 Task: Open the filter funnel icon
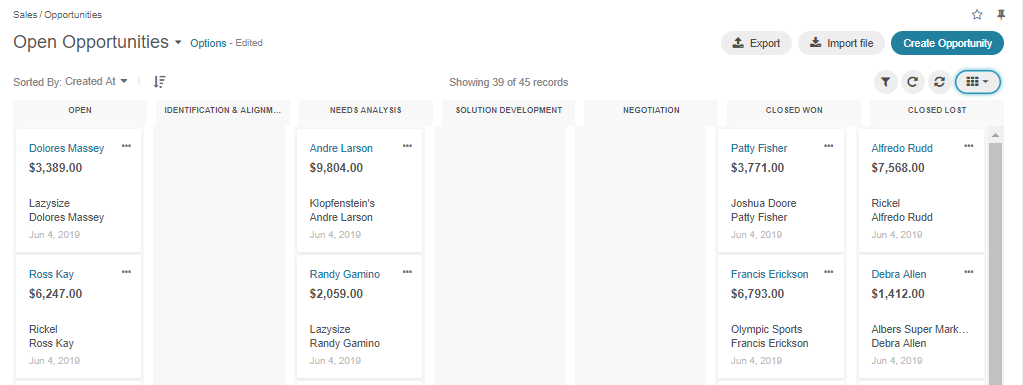[x=885, y=82]
